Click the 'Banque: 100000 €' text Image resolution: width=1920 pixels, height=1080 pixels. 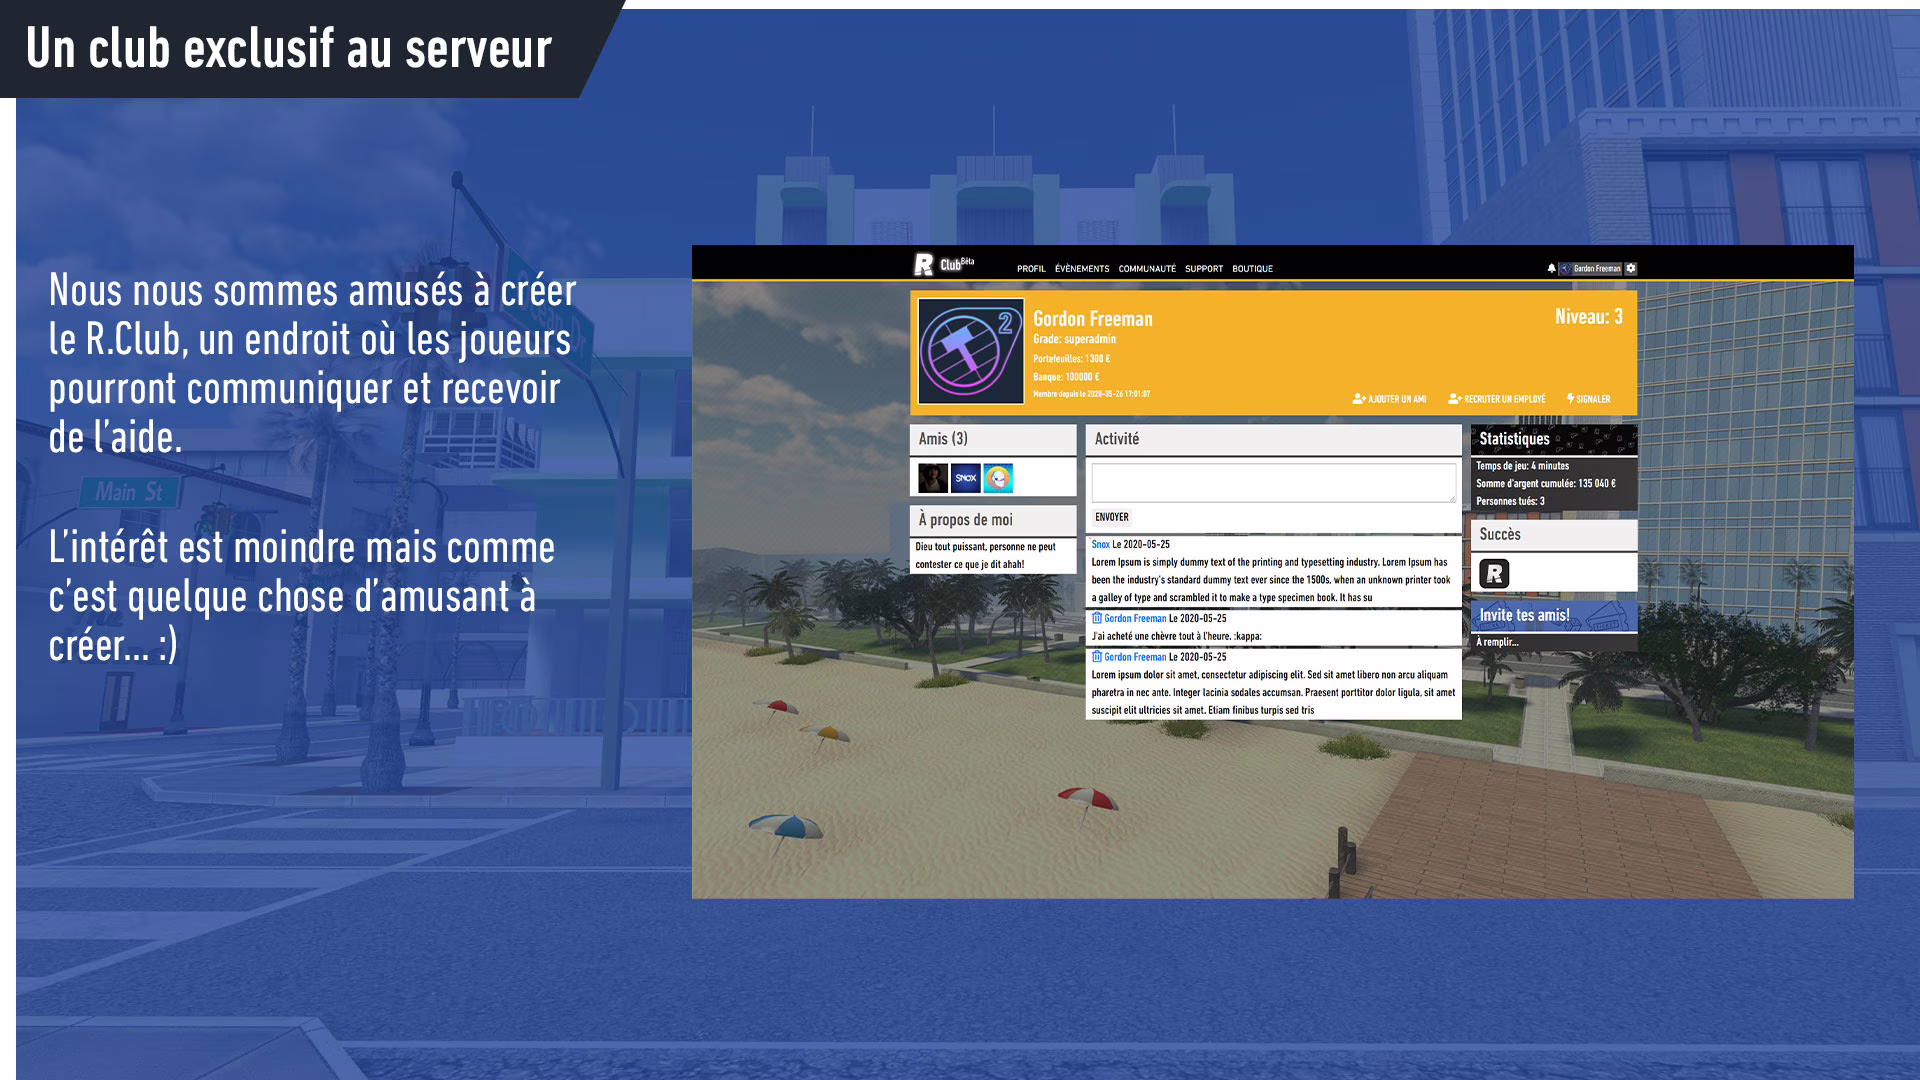(x=1066, y=377)
